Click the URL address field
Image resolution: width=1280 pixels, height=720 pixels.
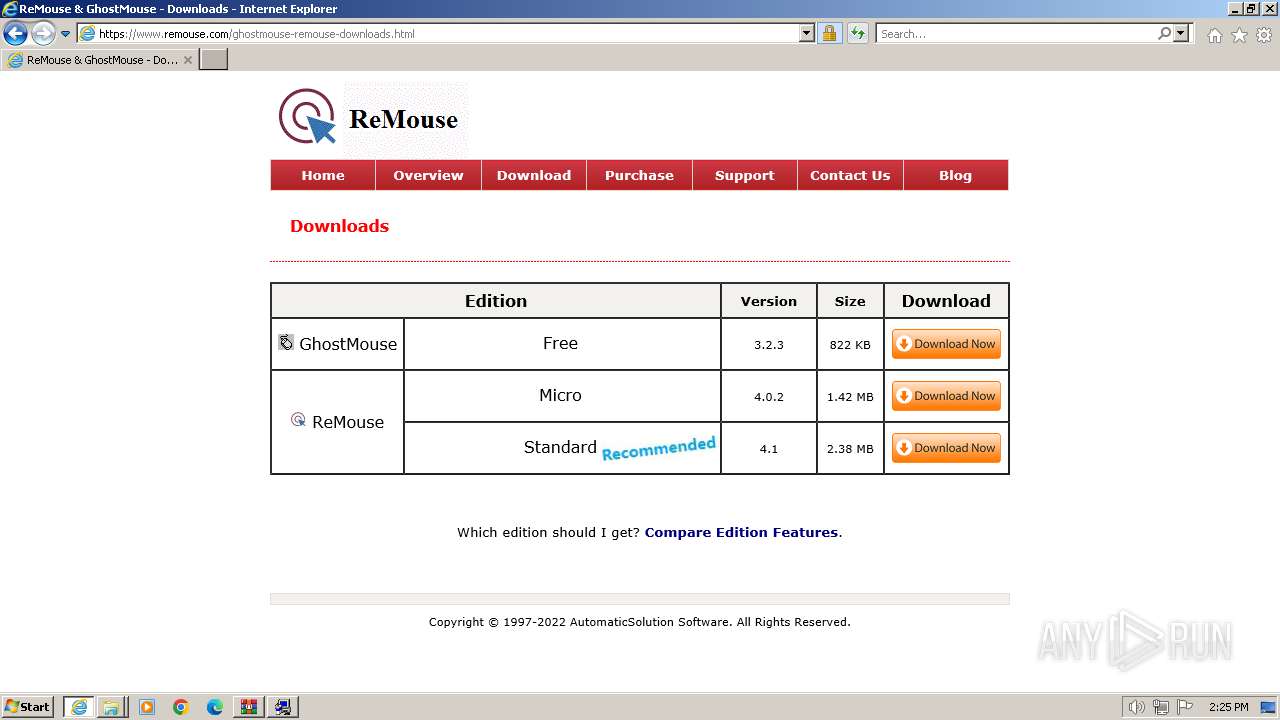click(447, 34)
